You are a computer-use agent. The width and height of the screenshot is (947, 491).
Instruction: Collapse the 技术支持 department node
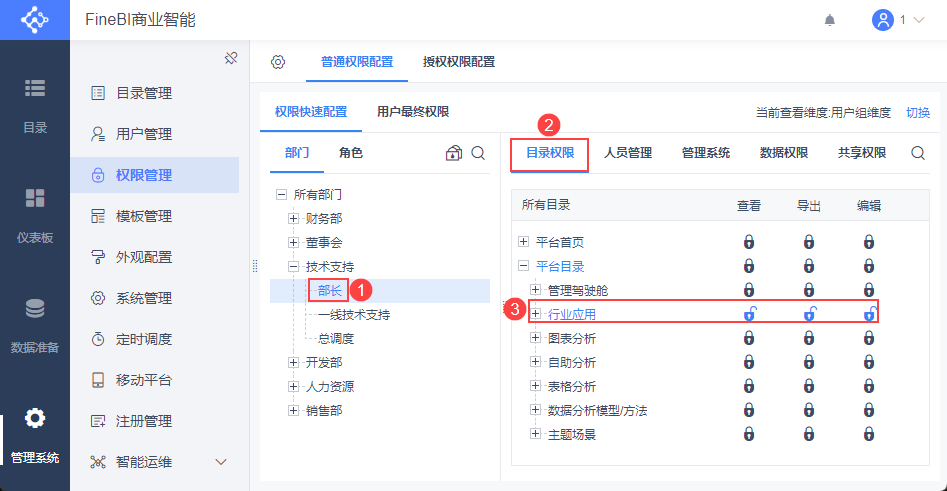pyautogui.click(x=293, y=266)
